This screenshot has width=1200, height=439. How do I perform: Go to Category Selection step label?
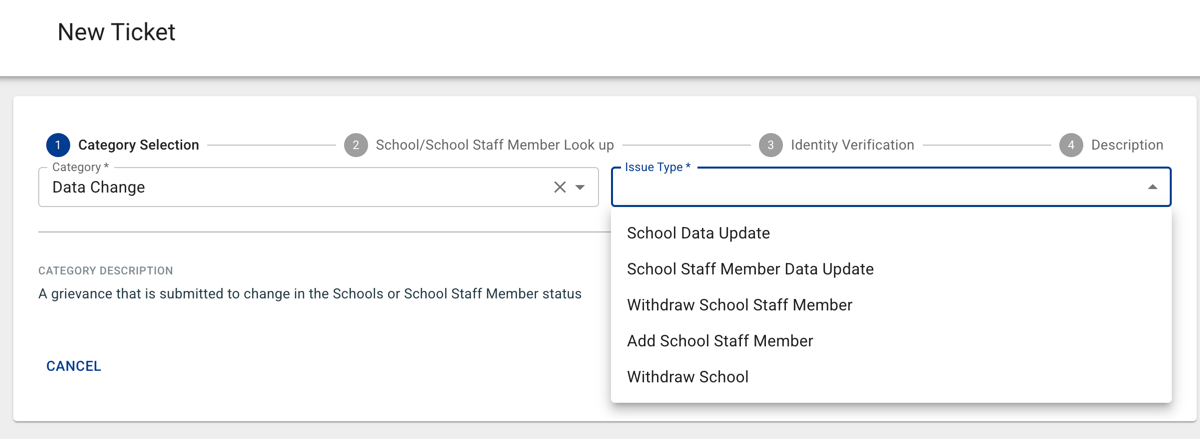(x=138, y=145)
